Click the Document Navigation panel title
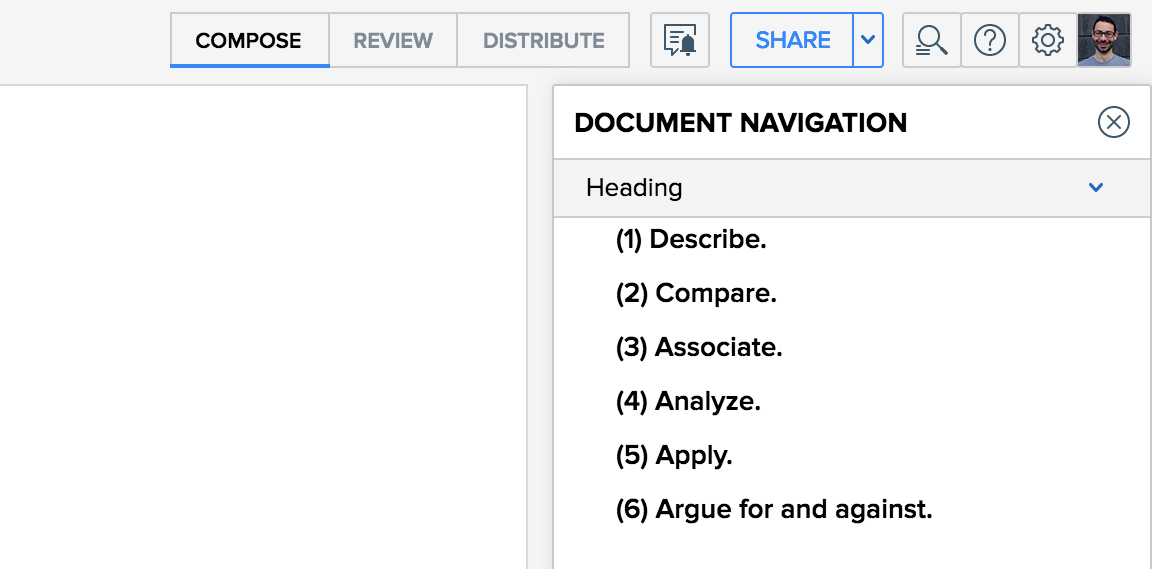 click(x=741, y=123)
